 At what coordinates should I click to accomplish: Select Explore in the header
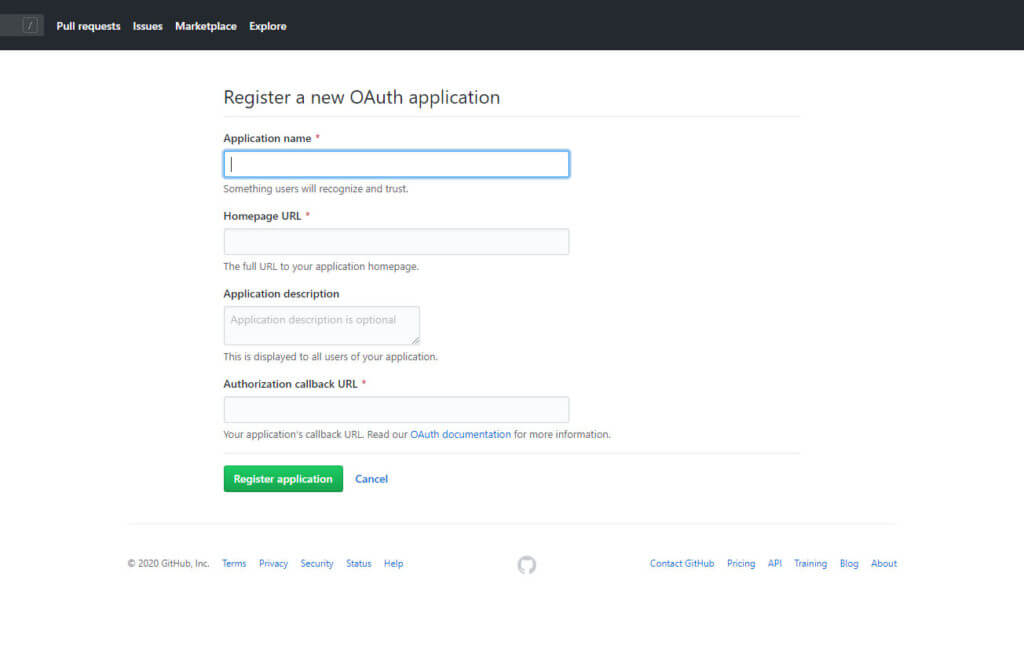pos(268,26)
